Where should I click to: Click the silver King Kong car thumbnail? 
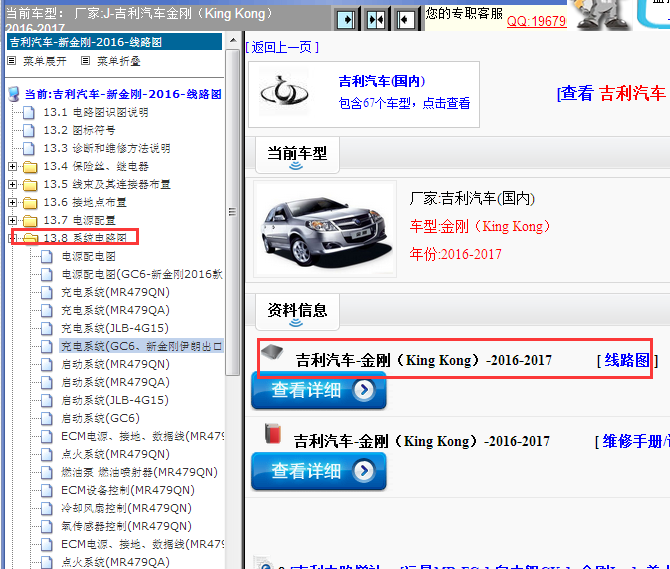point(325,229)
